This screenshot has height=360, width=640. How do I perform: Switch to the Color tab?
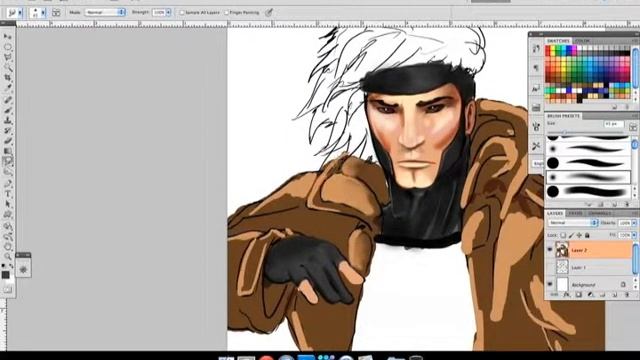point(582,41)
